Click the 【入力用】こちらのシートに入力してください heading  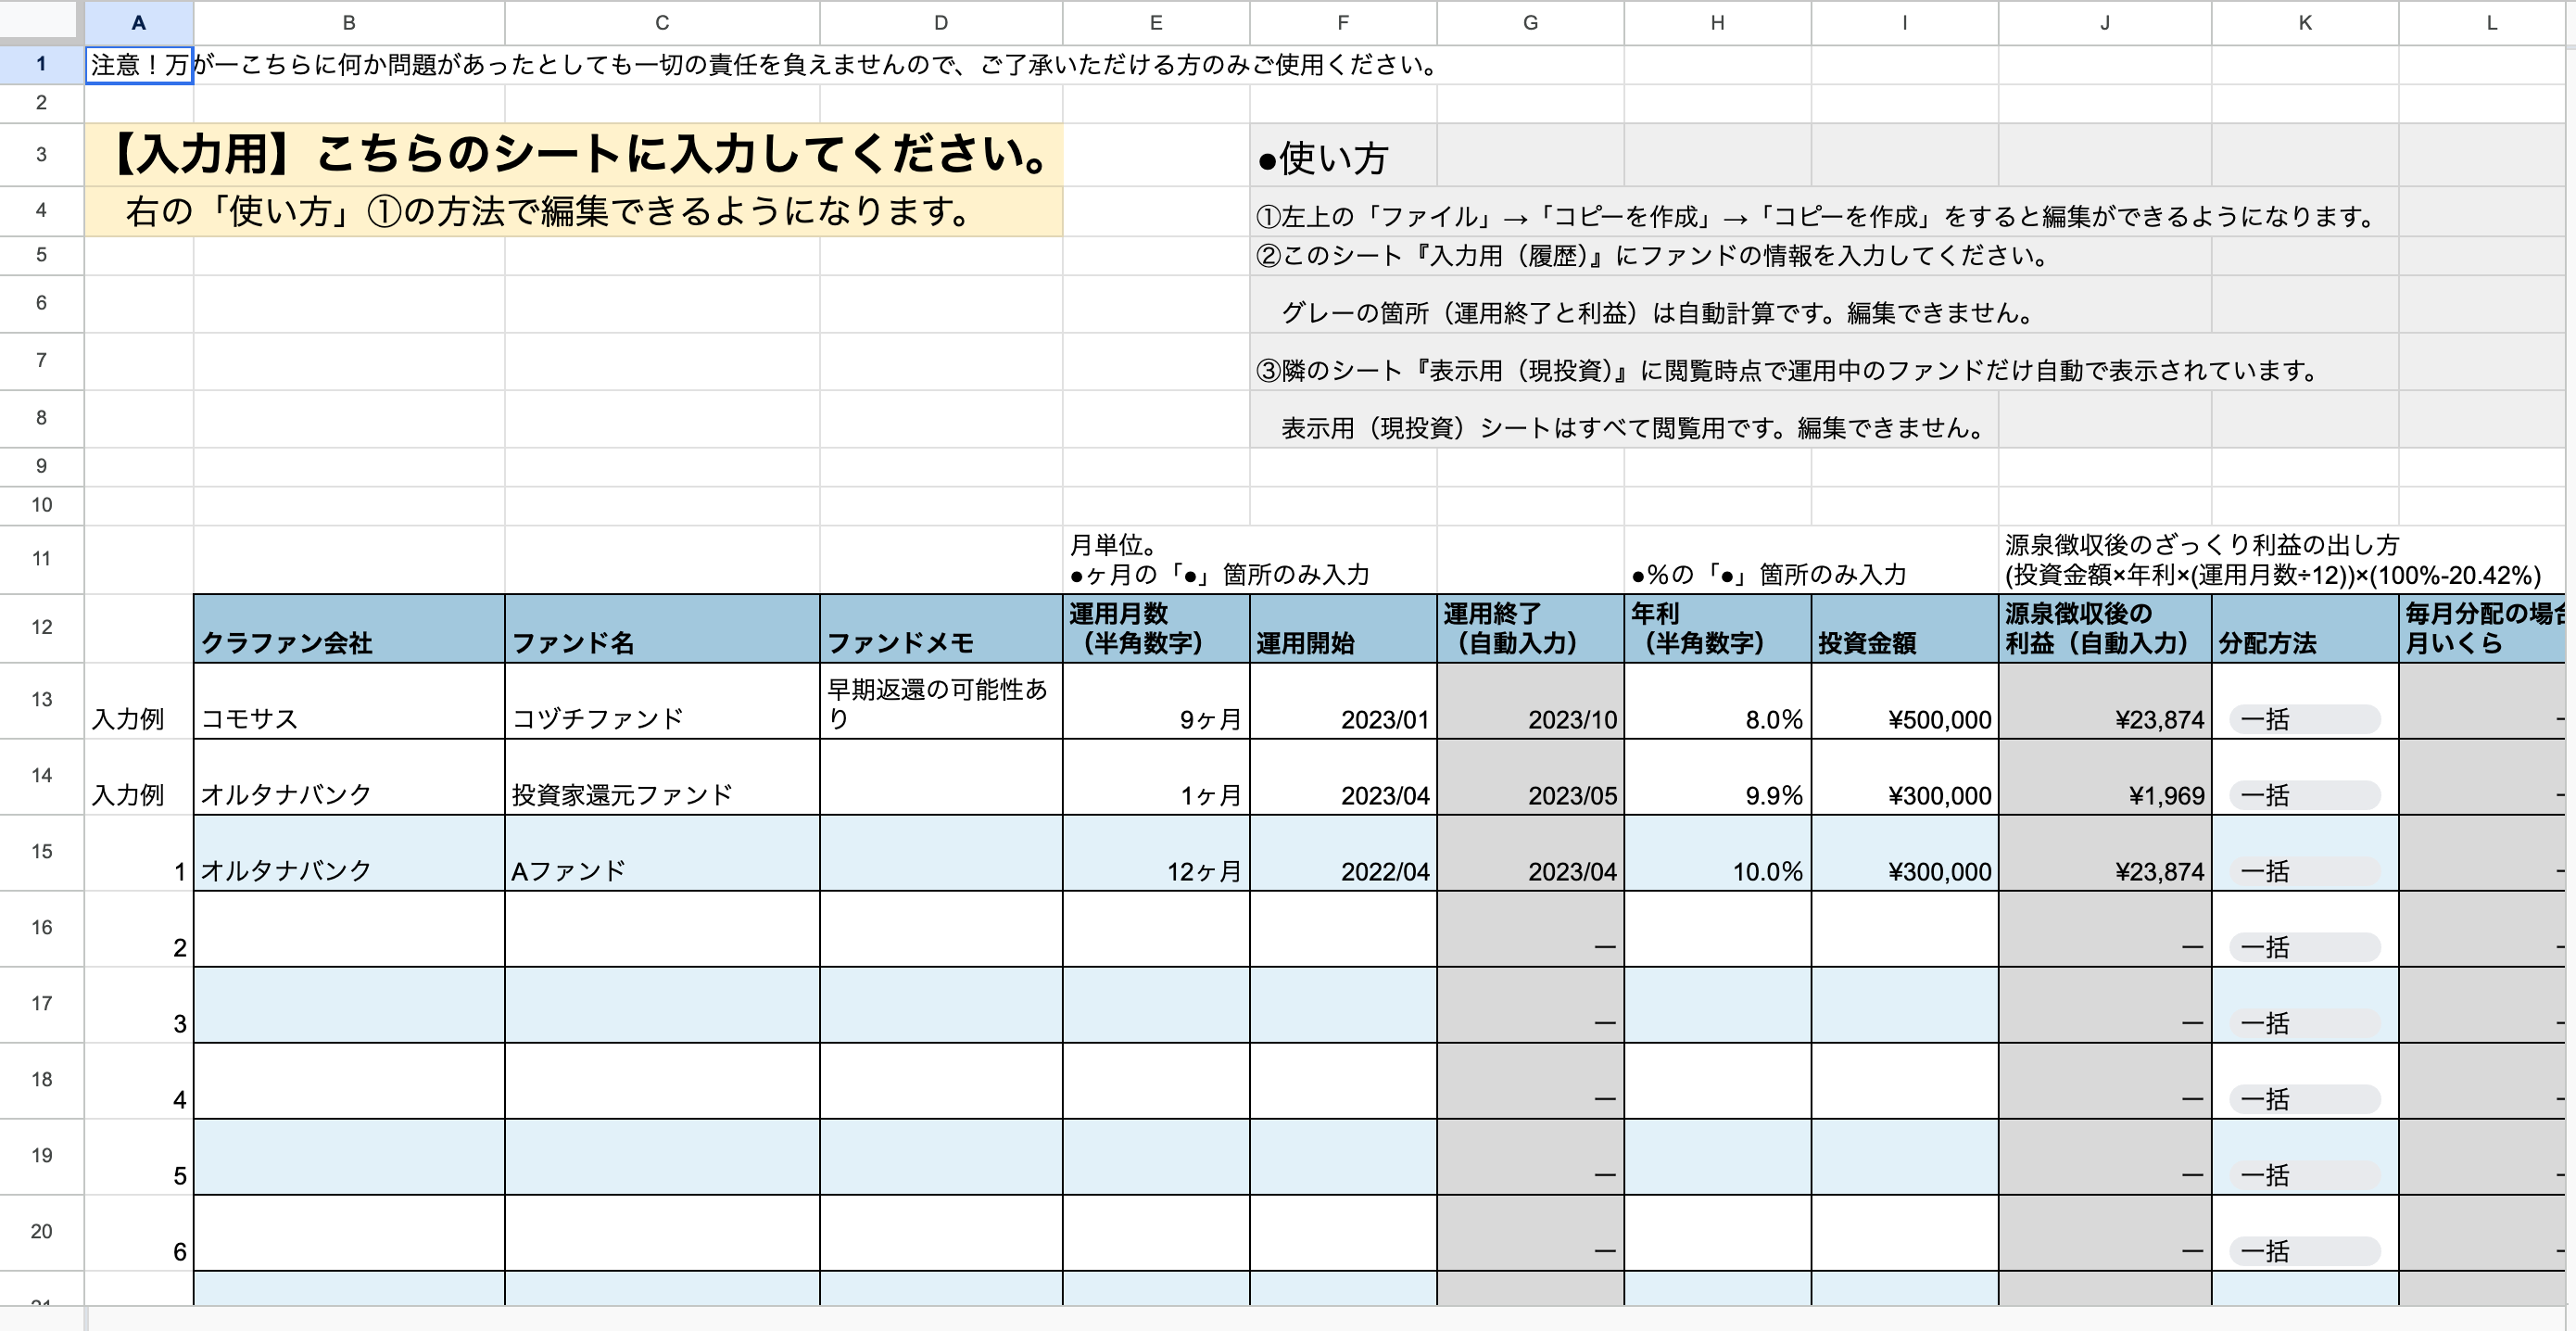click(574, 155)
